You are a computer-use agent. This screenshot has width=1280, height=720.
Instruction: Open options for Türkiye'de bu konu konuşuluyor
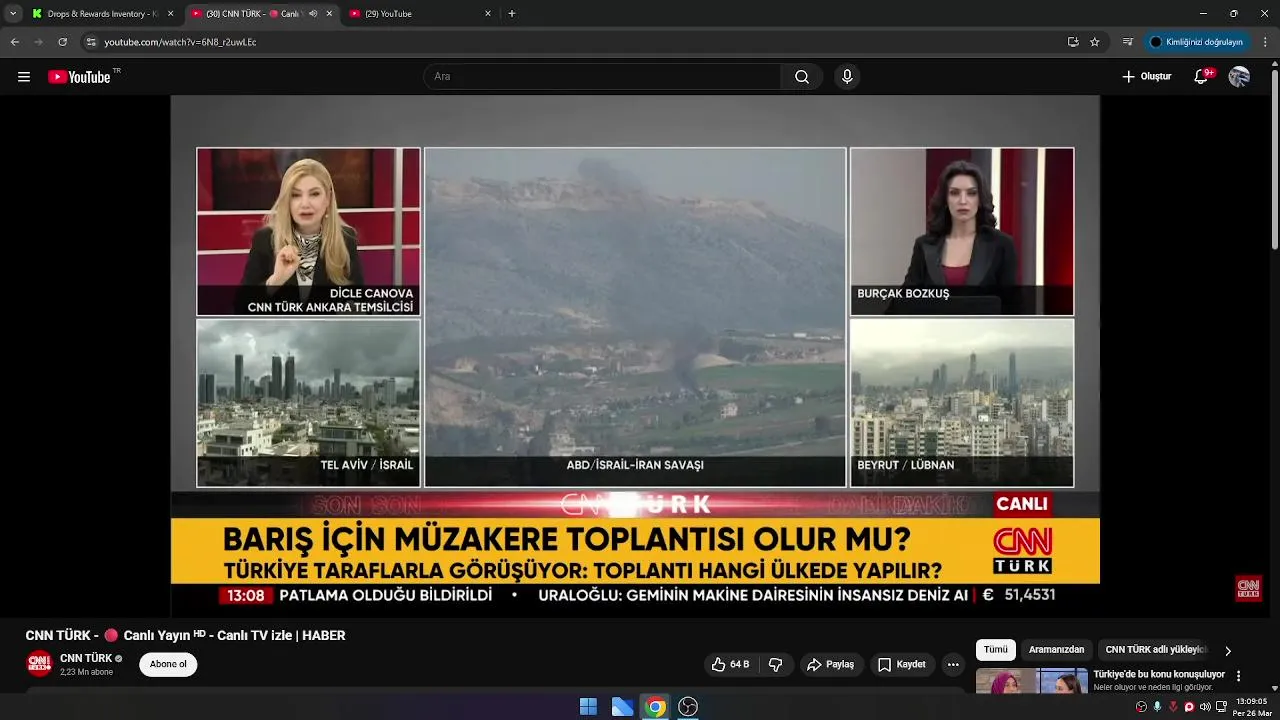1239,676
